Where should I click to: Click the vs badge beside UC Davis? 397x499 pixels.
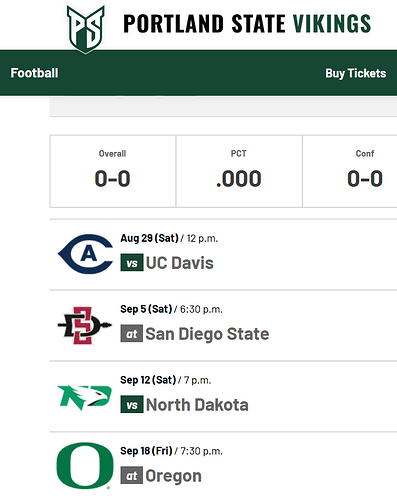(x=132, y=263)
